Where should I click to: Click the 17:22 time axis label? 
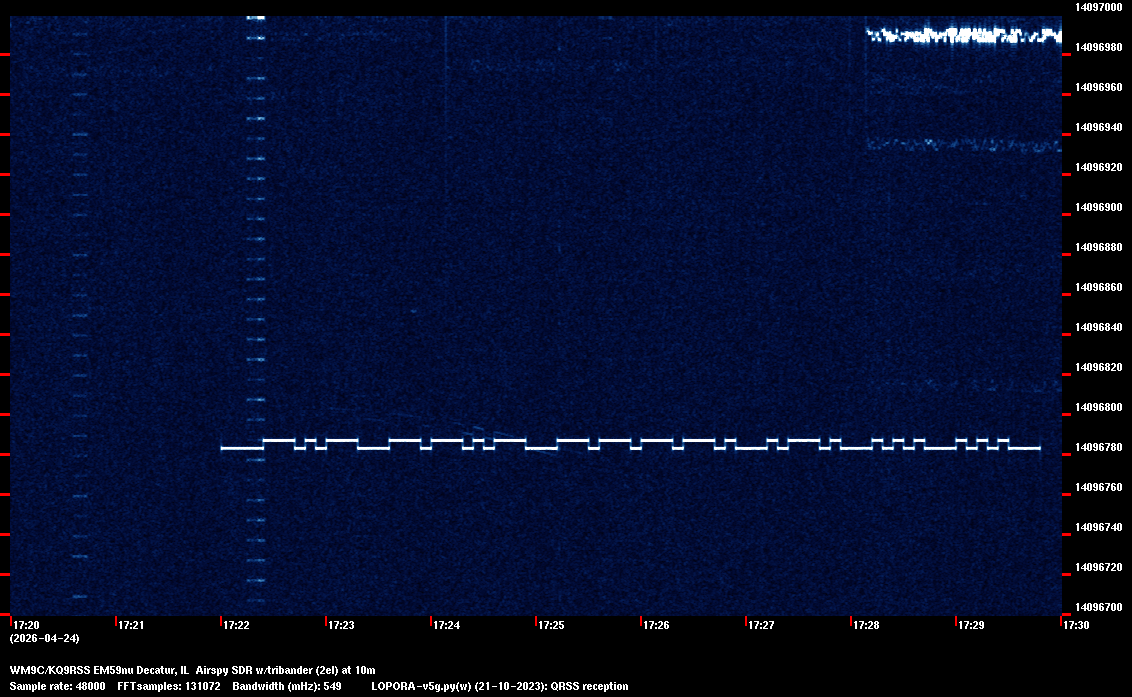point(236,626)
